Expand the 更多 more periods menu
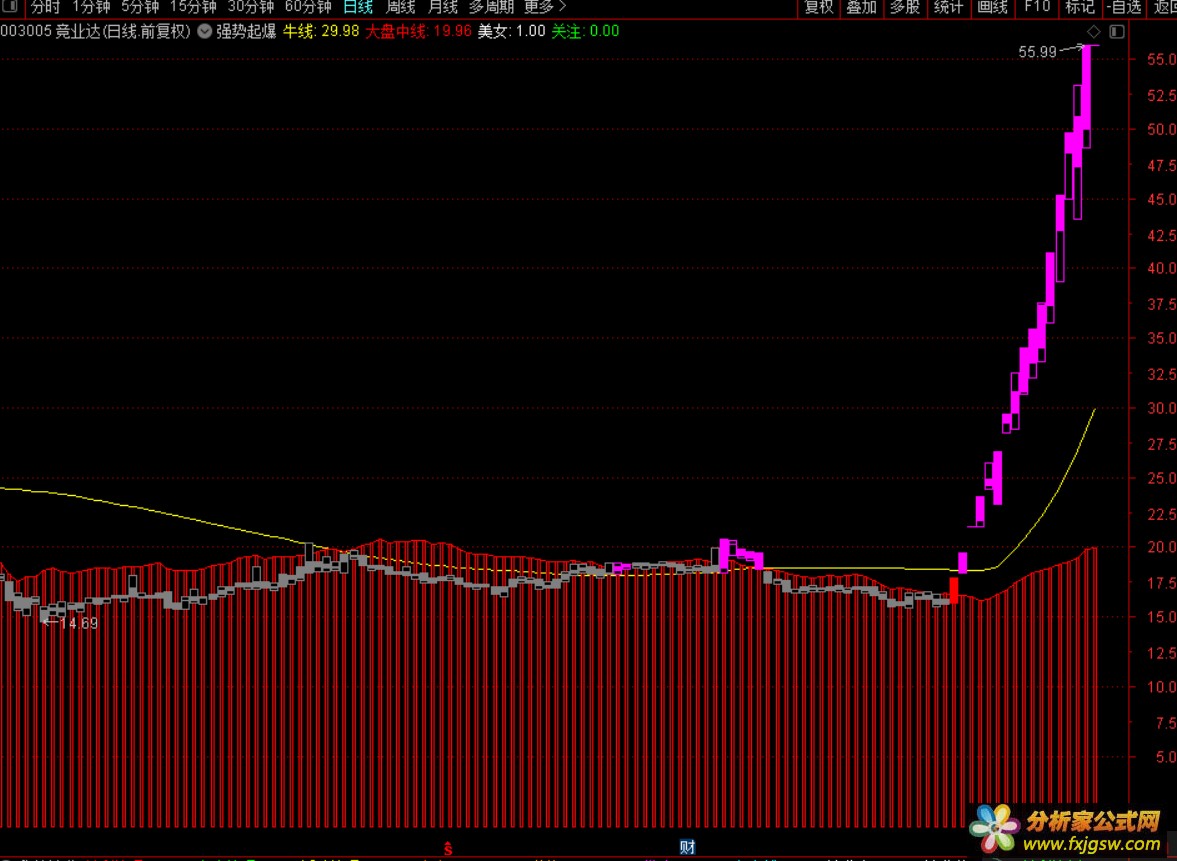The height and width of the screenshot is (861, 1177). click(544, 7)
